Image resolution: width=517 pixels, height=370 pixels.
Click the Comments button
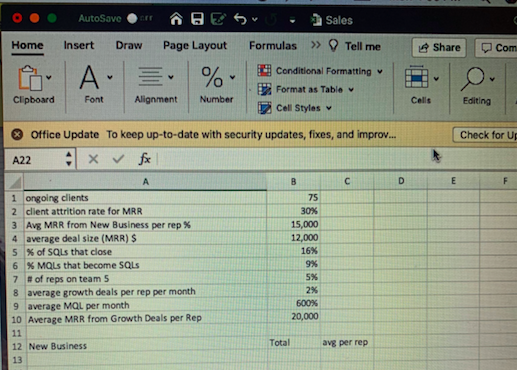pos(497,48)
